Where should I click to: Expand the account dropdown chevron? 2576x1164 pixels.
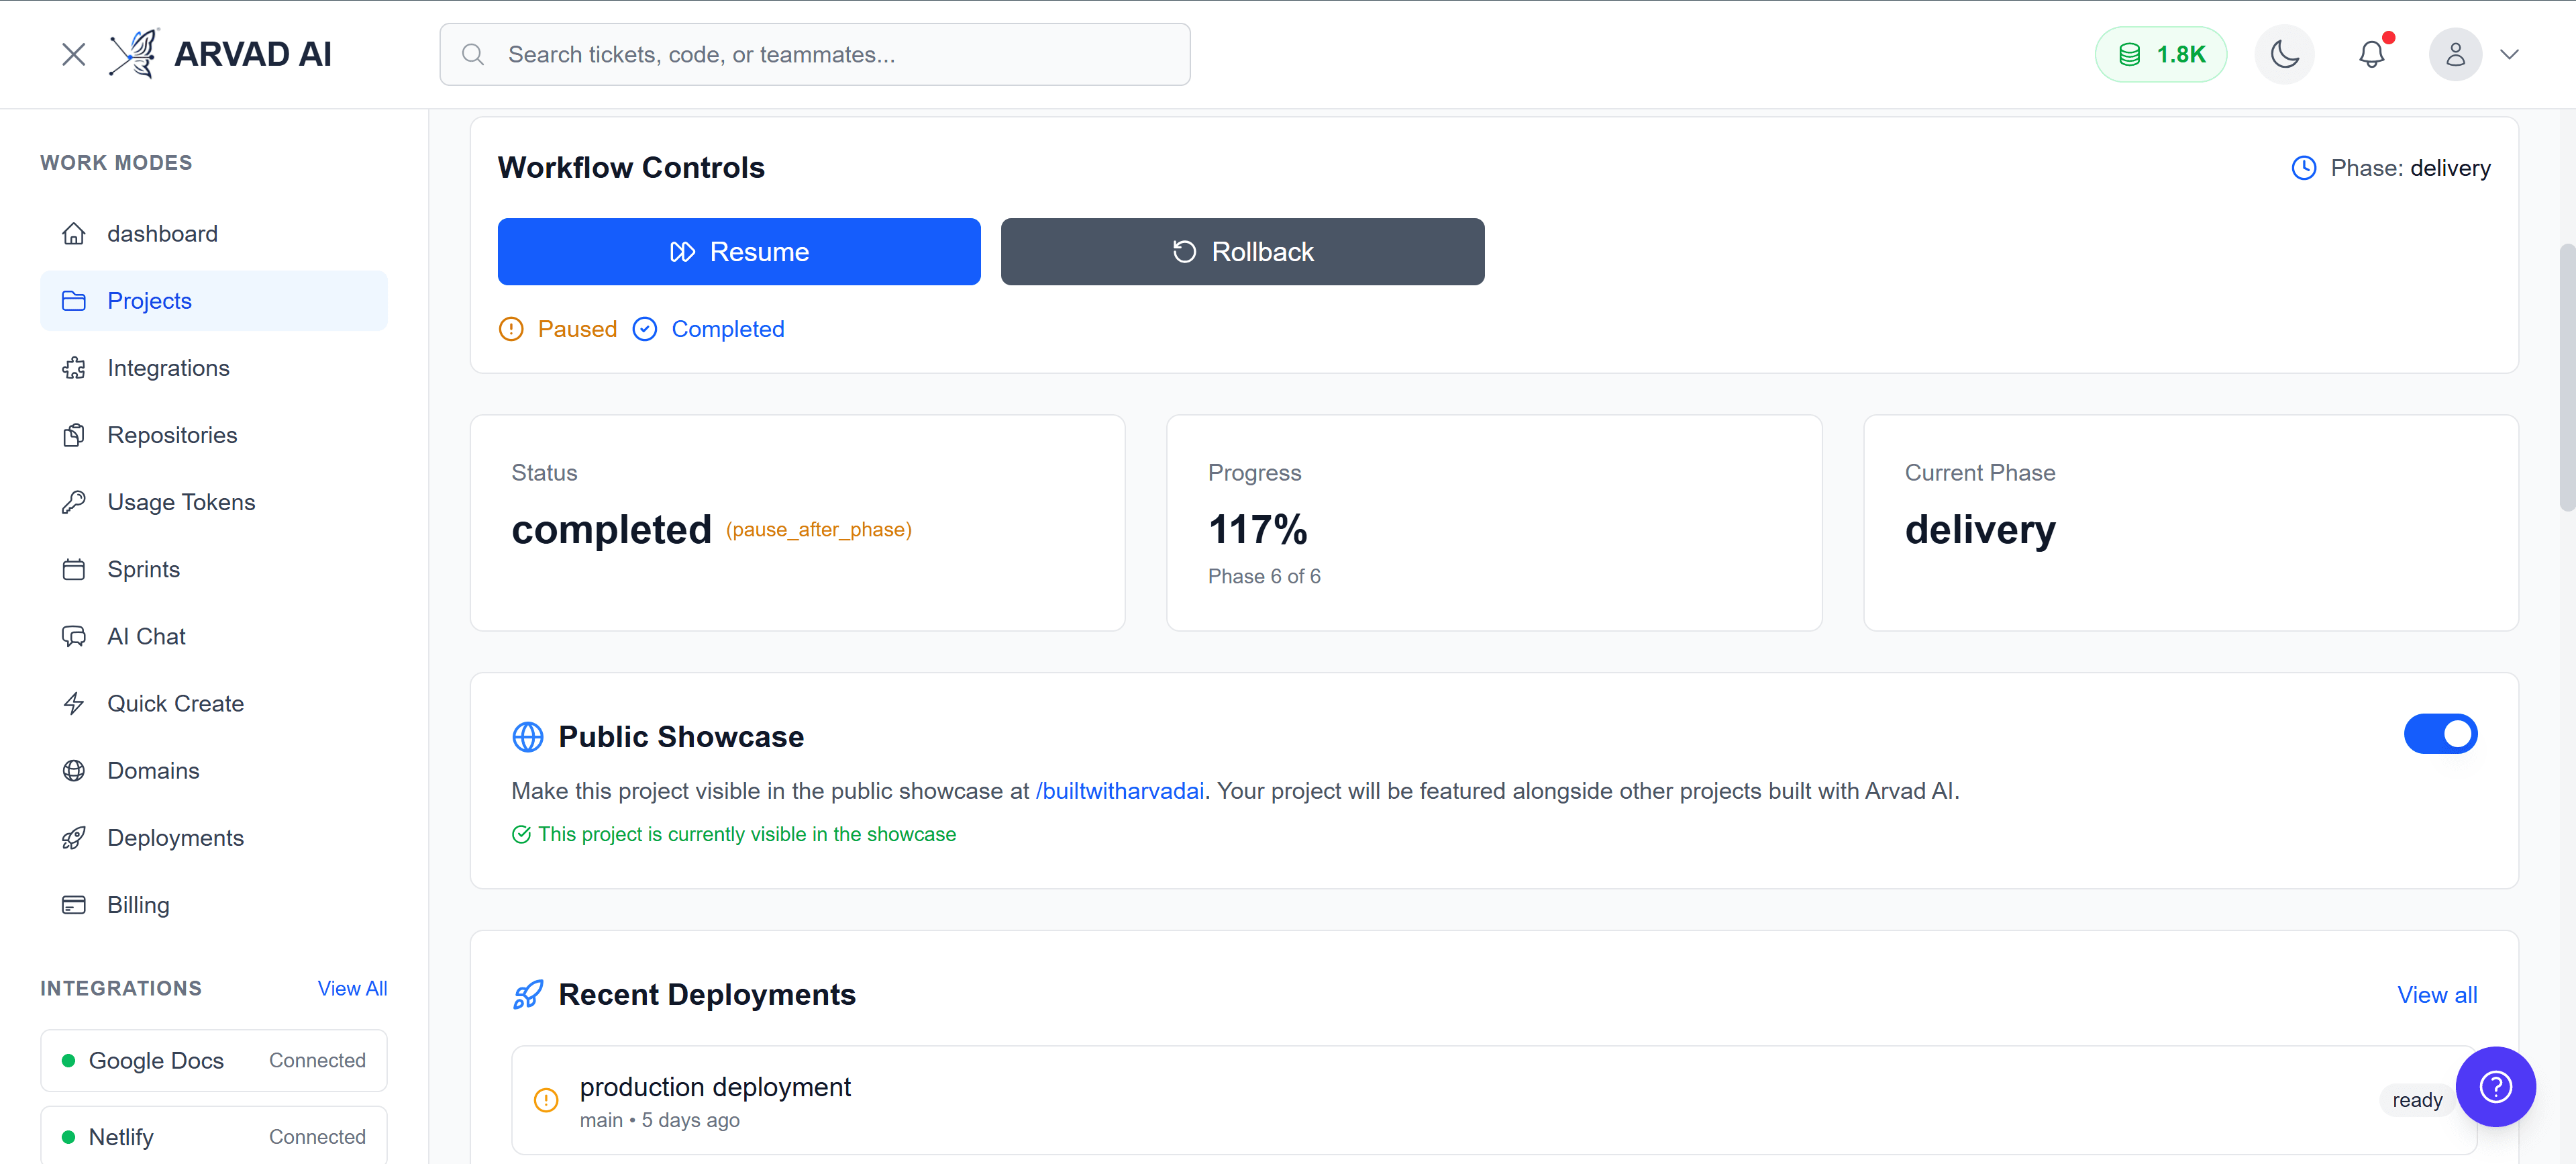[2512, 55]
